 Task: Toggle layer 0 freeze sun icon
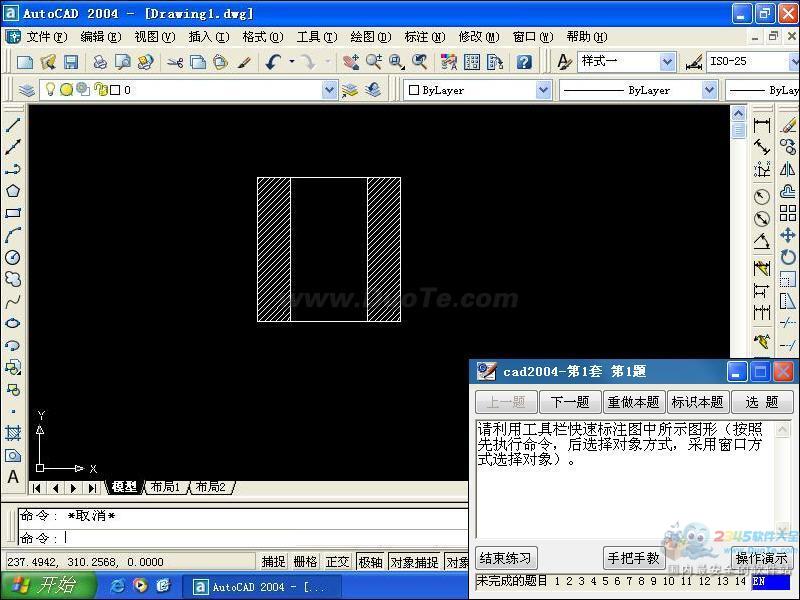pos(66,90)
